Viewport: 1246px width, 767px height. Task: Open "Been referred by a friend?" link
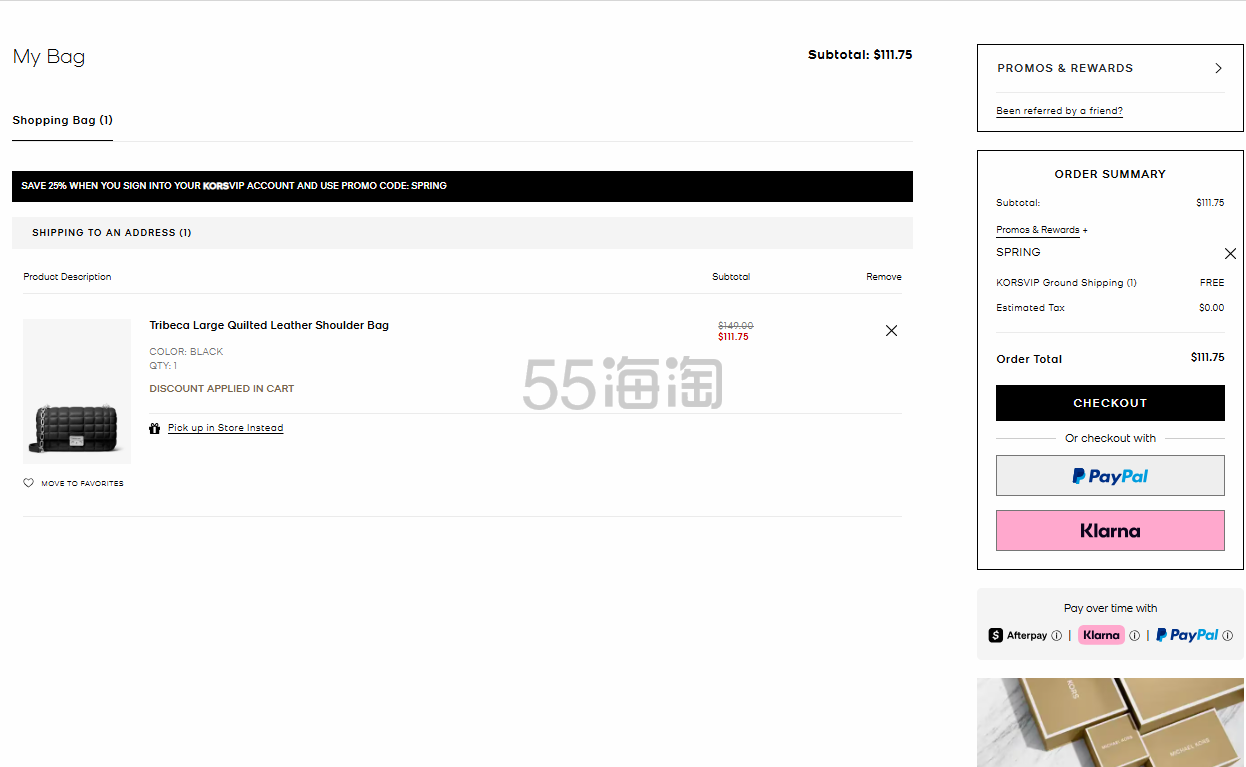coord(1059,111)
